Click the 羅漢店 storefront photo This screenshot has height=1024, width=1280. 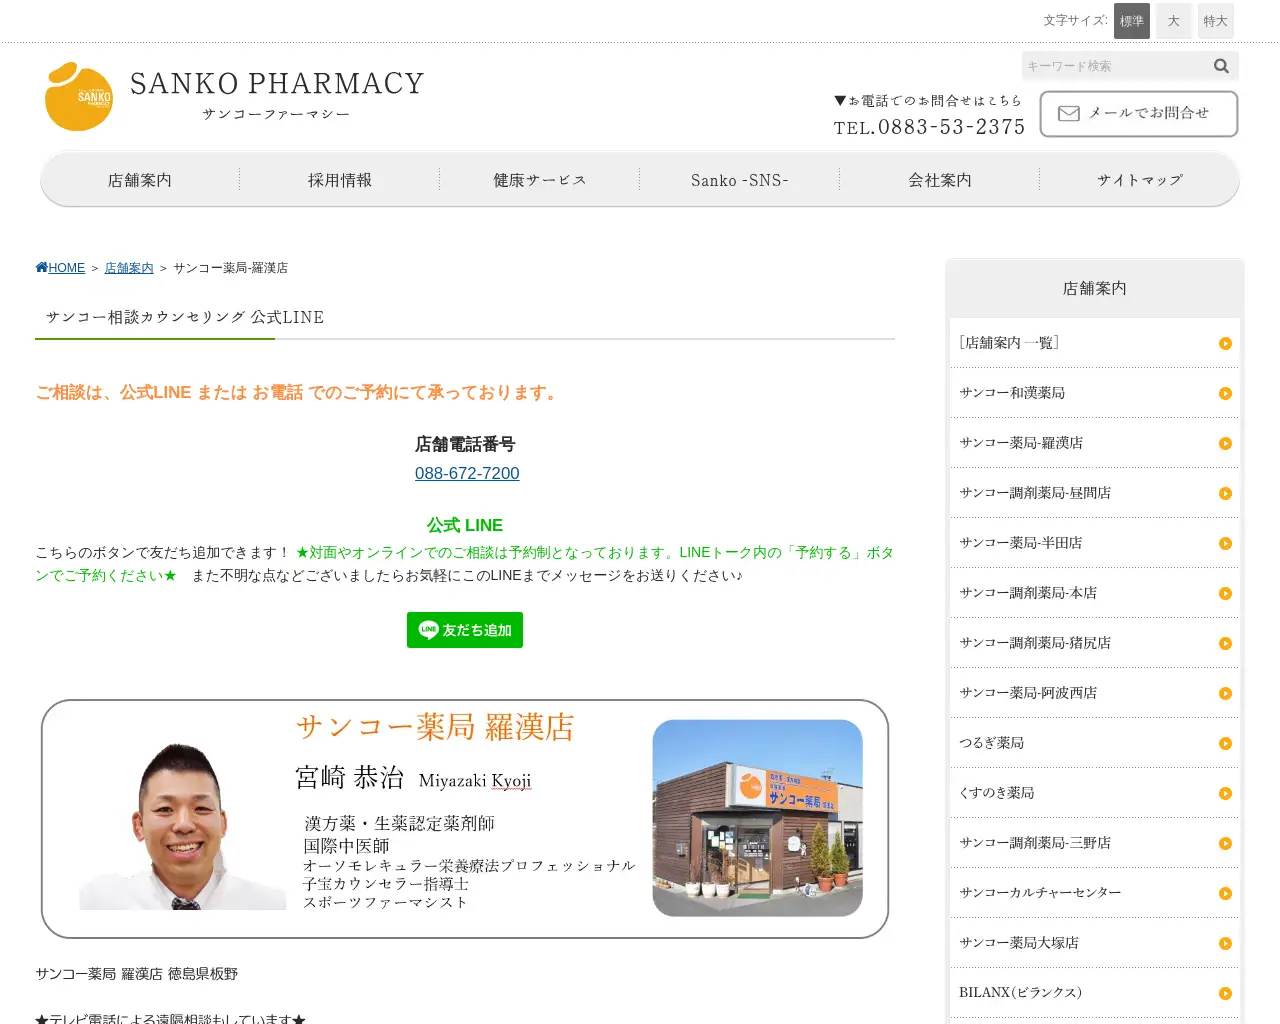(758, 818)
